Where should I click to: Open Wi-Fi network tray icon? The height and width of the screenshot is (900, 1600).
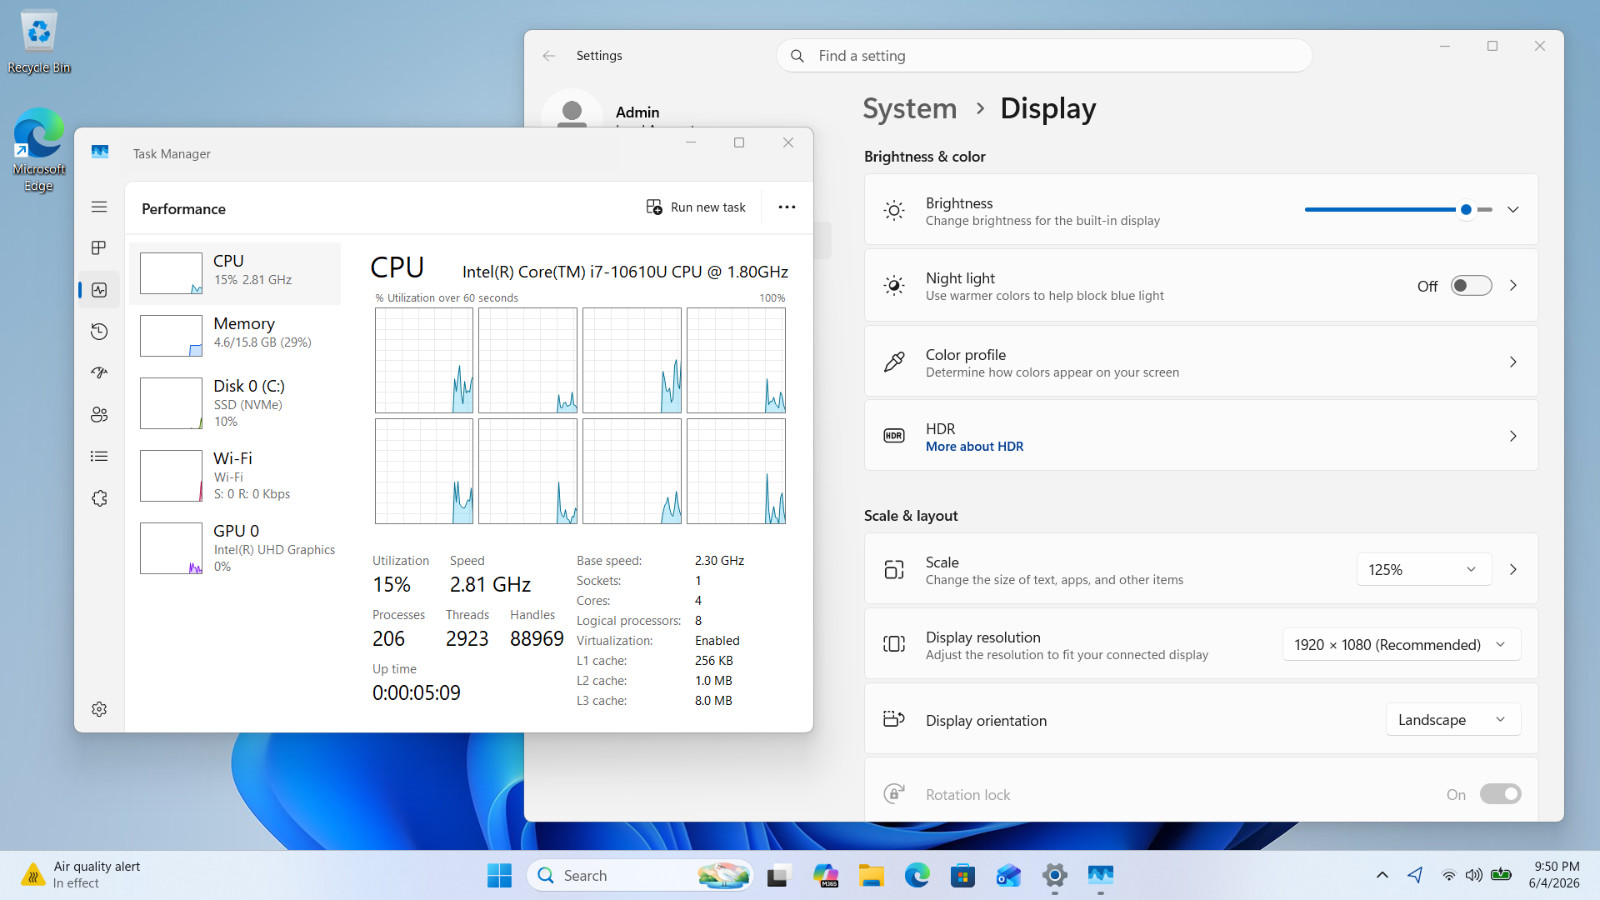[1448, 876]
